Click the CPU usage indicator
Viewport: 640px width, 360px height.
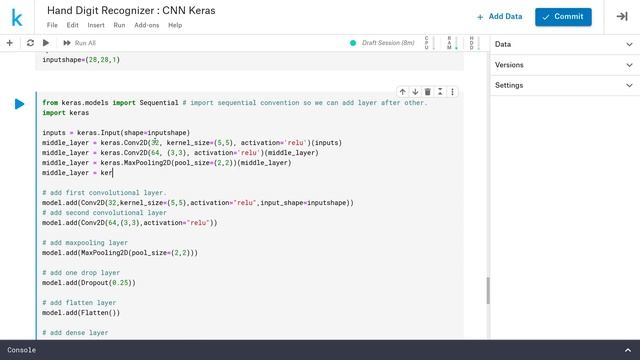coord(429,43)
